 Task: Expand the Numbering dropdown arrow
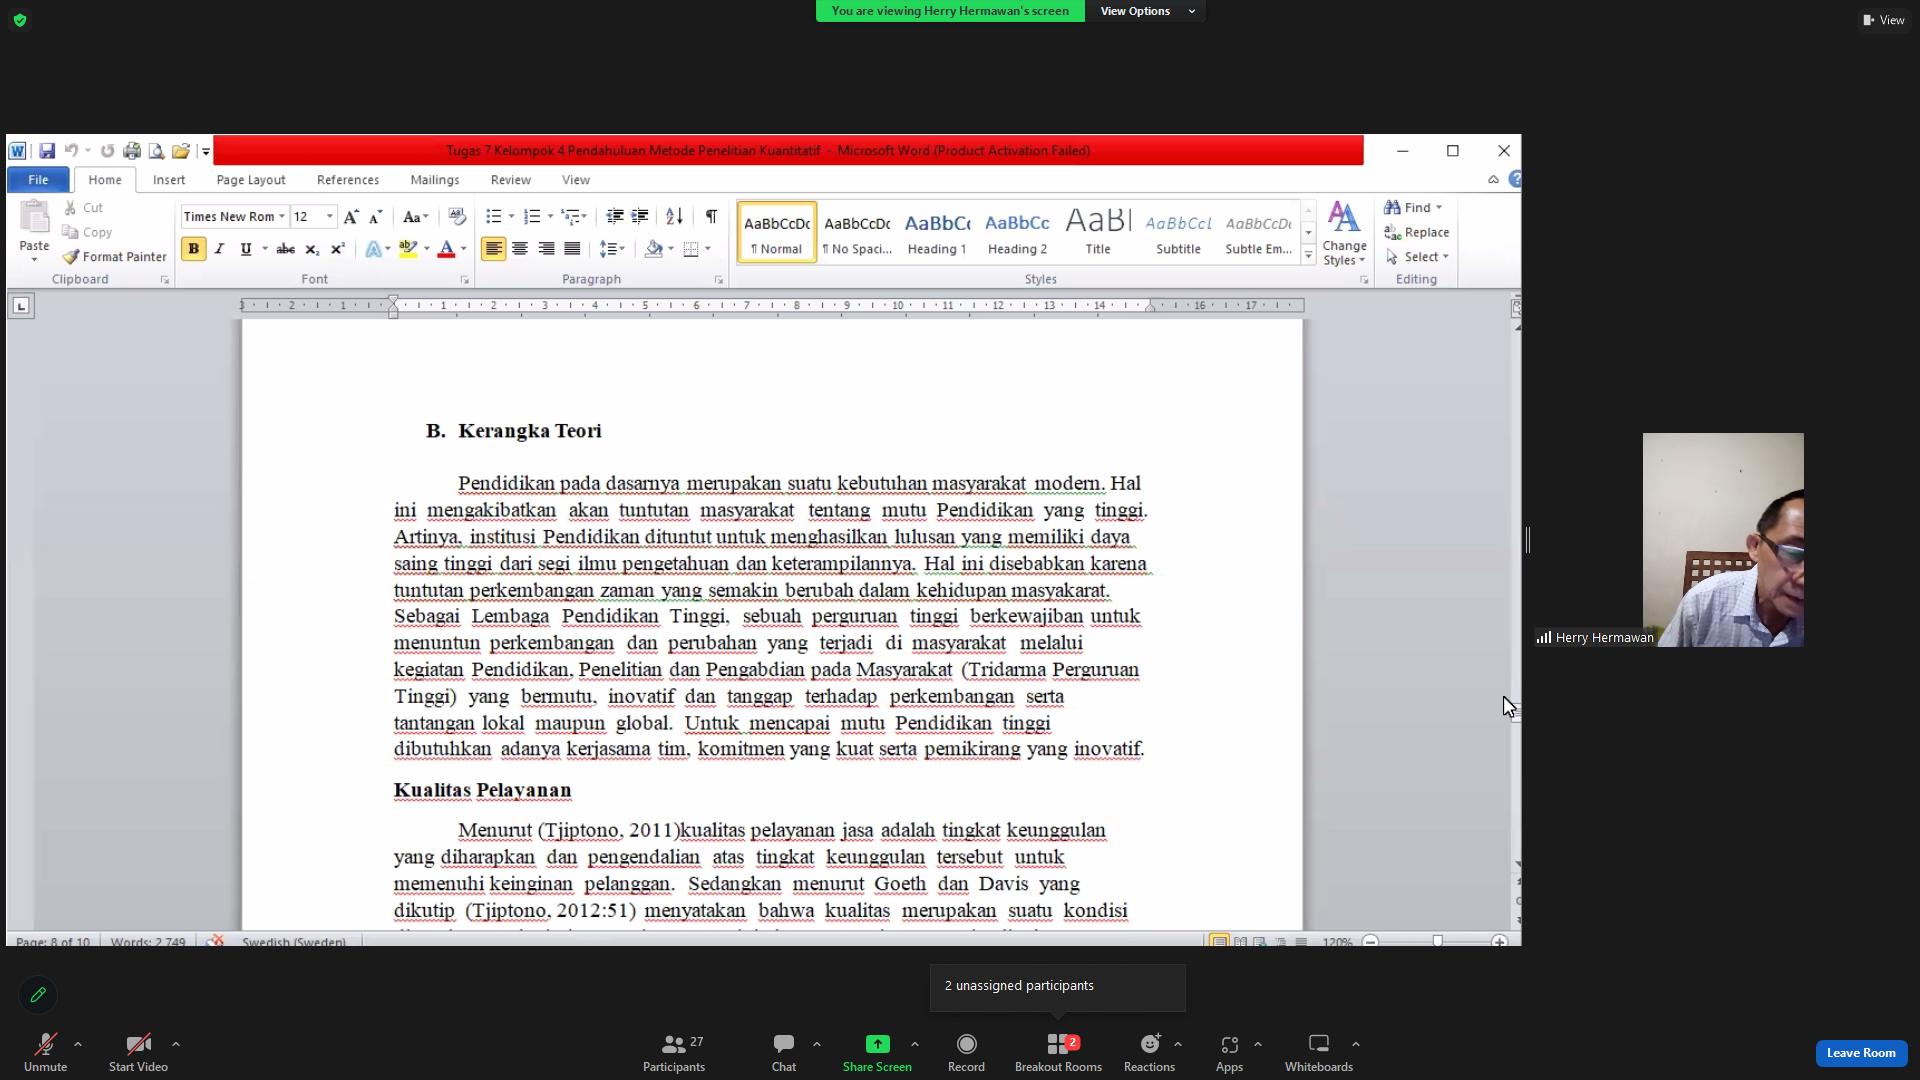tap(550, 217)
